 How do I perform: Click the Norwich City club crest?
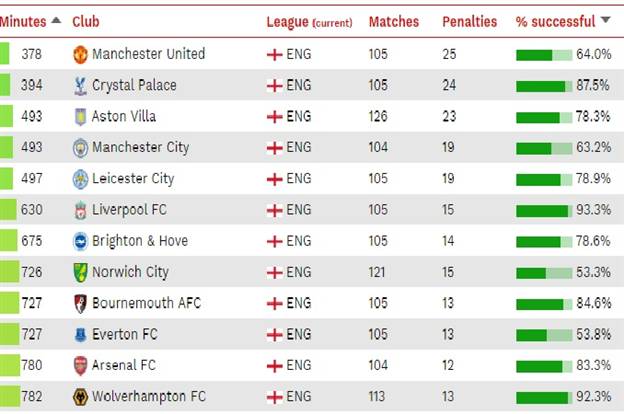pyautogui.click(x=80, y=272)
